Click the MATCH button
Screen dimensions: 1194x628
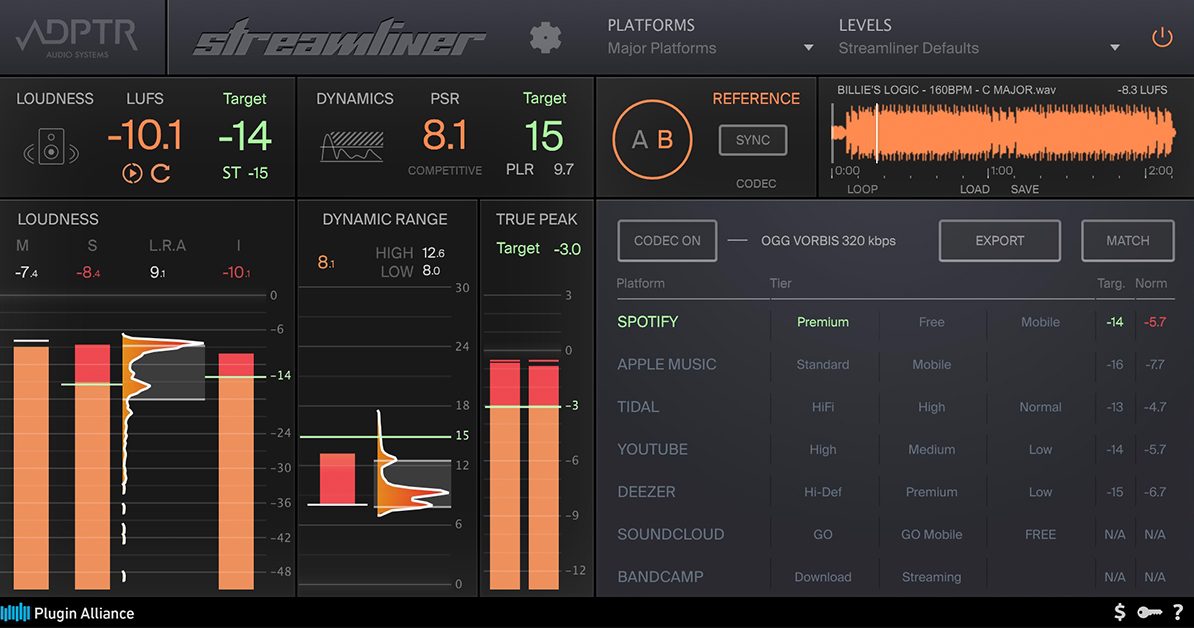(x=1127, y=240)
